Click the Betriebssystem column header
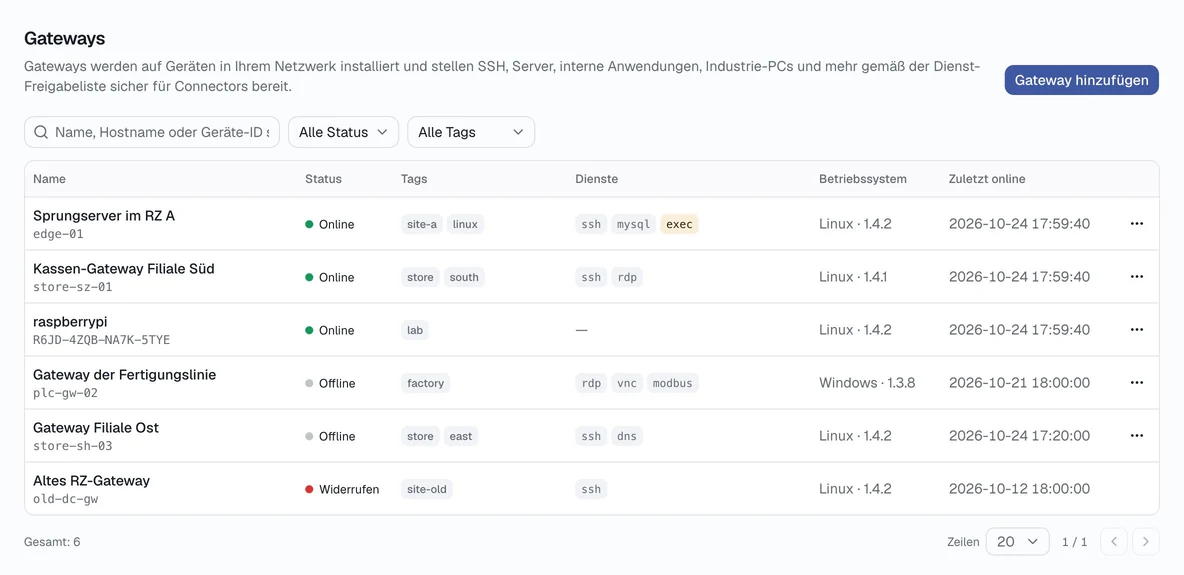Viewport: 1184px width, 575px height. (863, 179)
